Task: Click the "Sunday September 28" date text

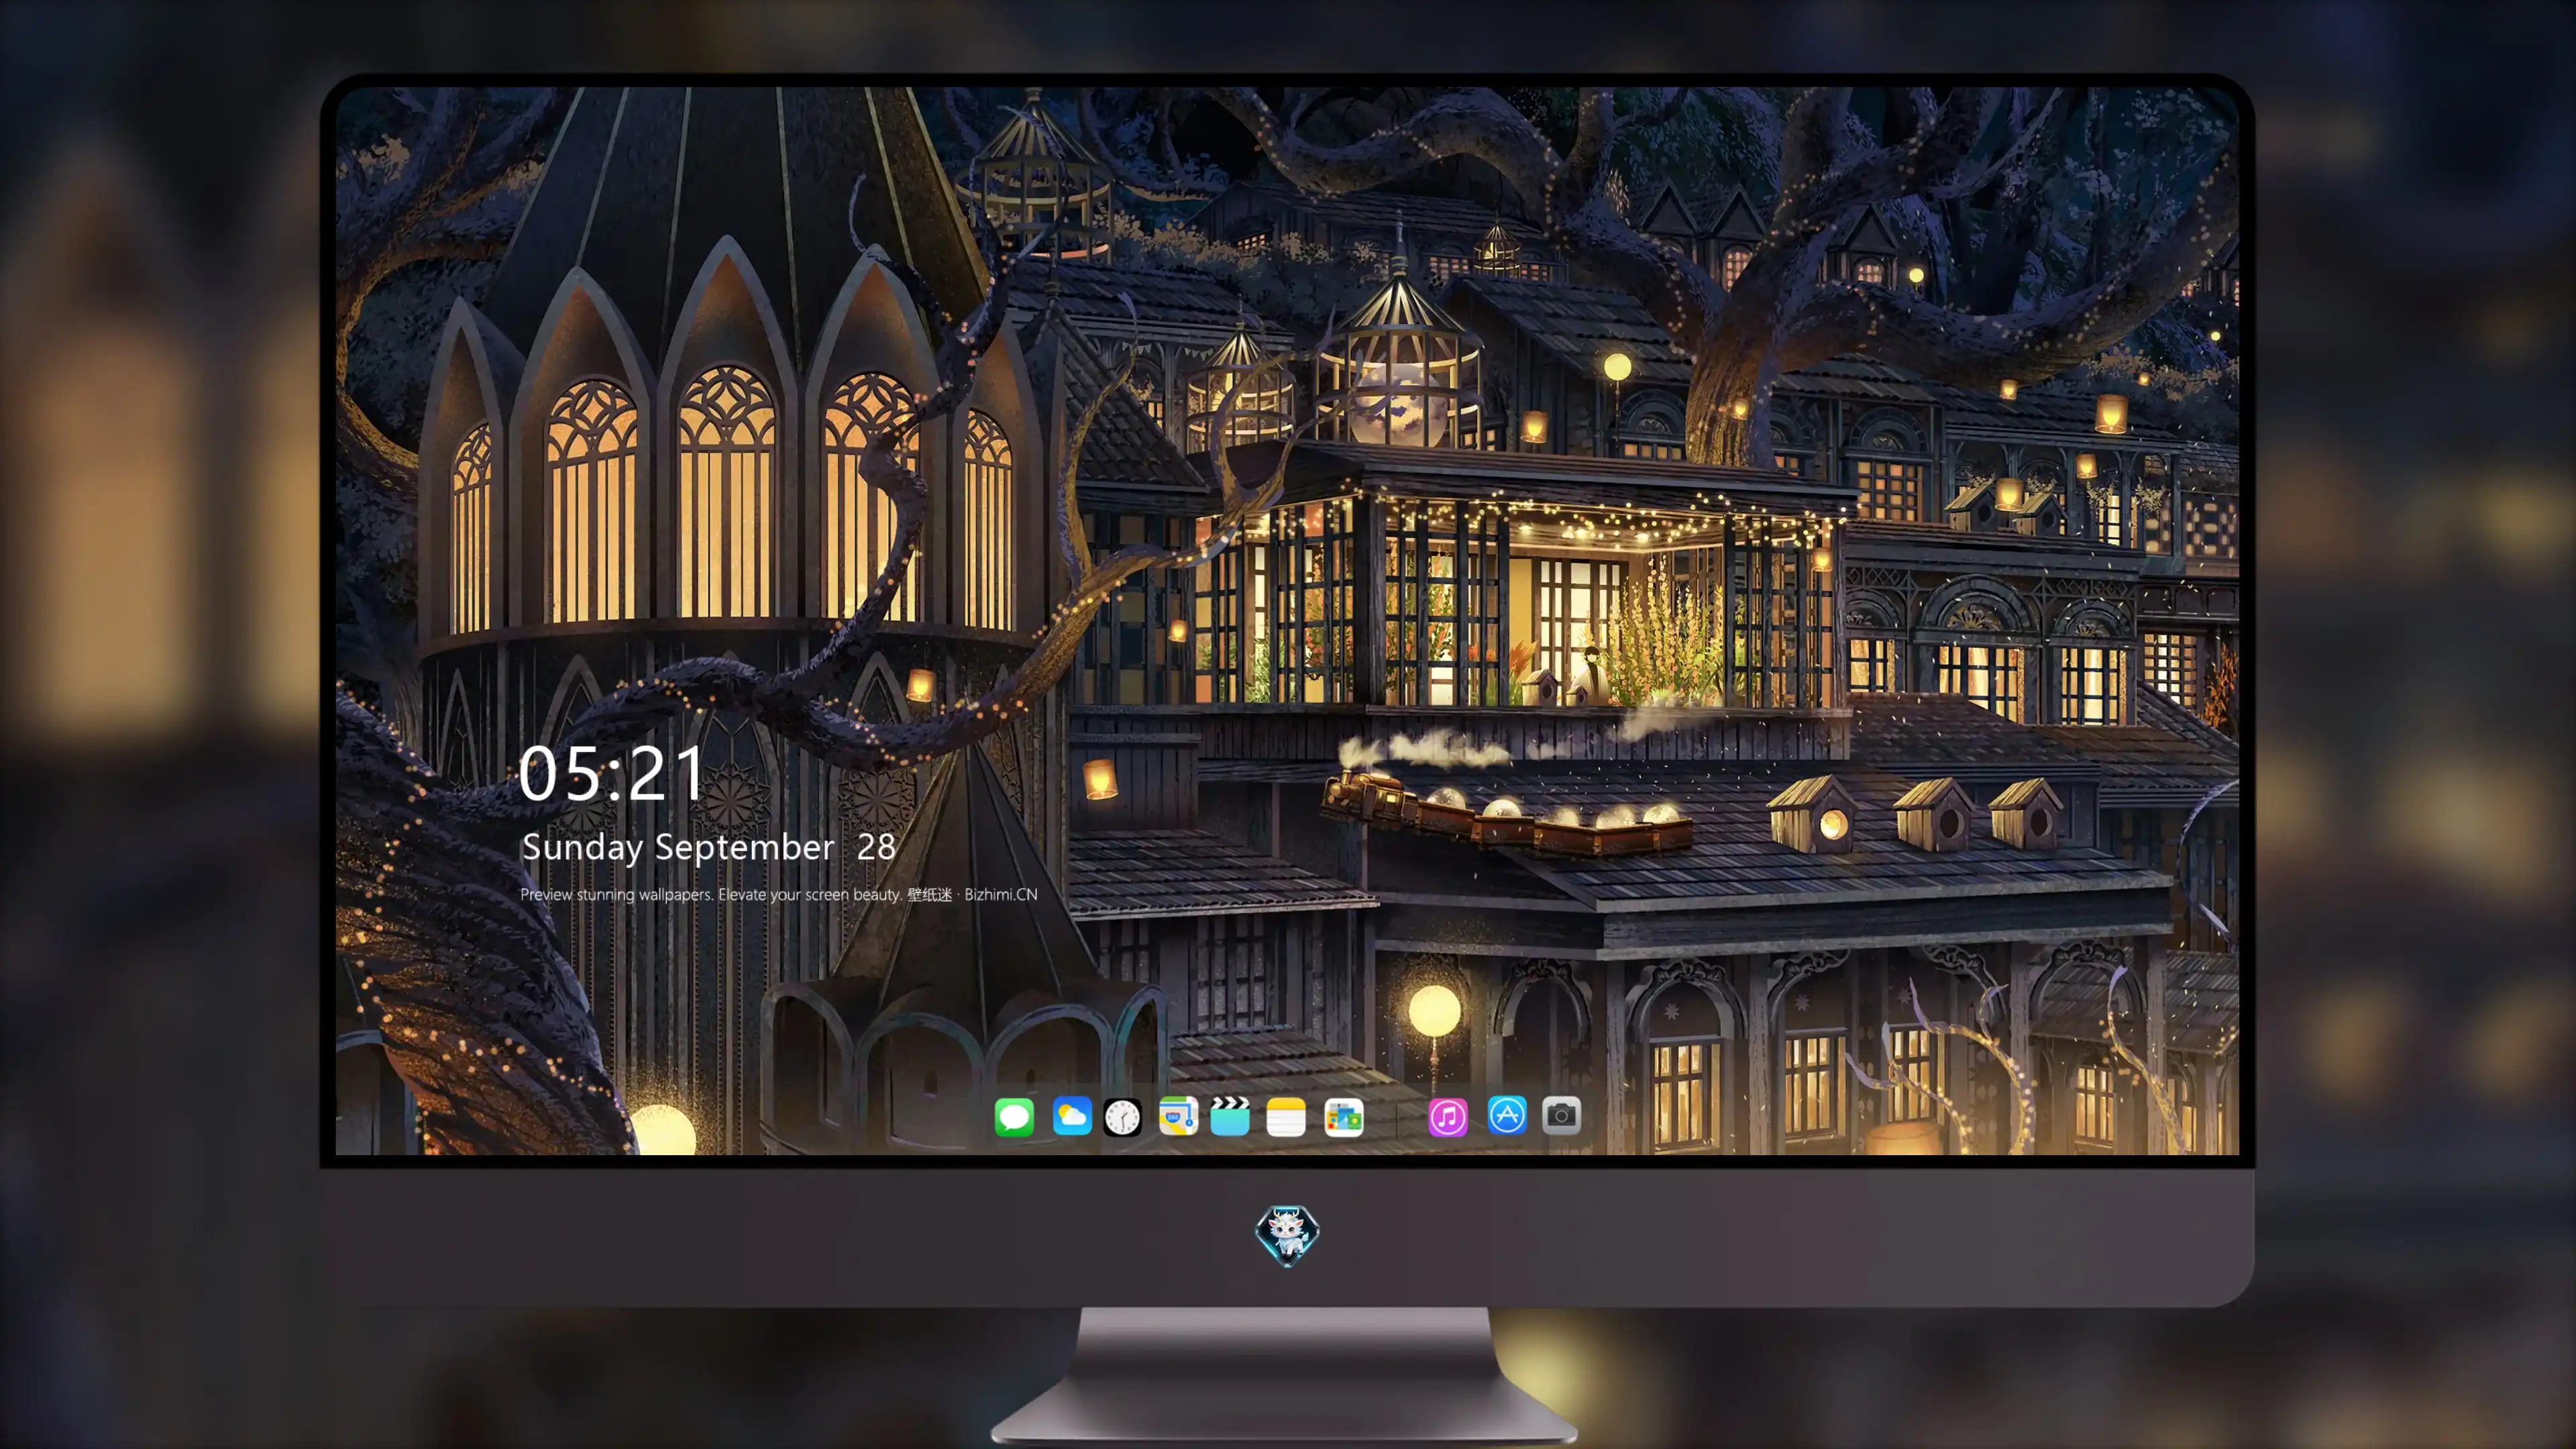Action: click(708, 847)
